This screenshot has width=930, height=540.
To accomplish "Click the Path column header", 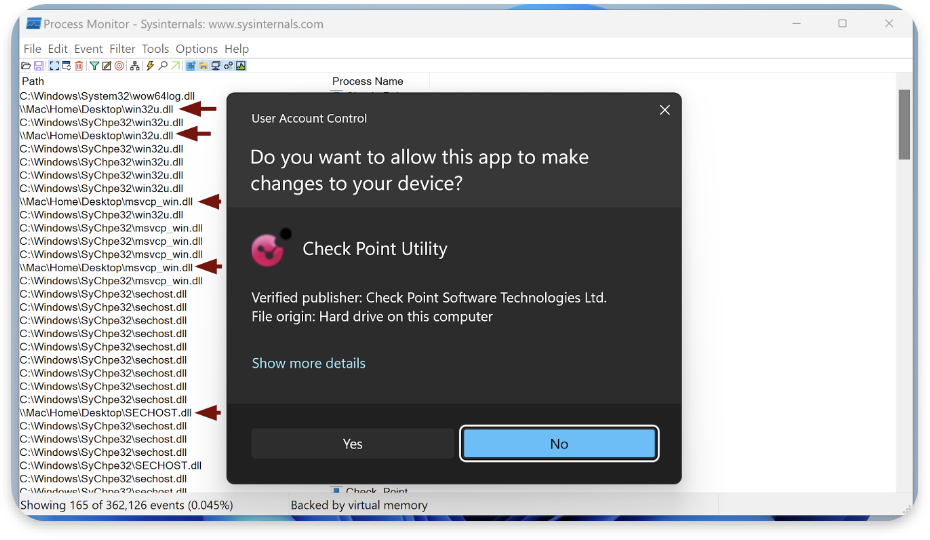I will [33, 81].
